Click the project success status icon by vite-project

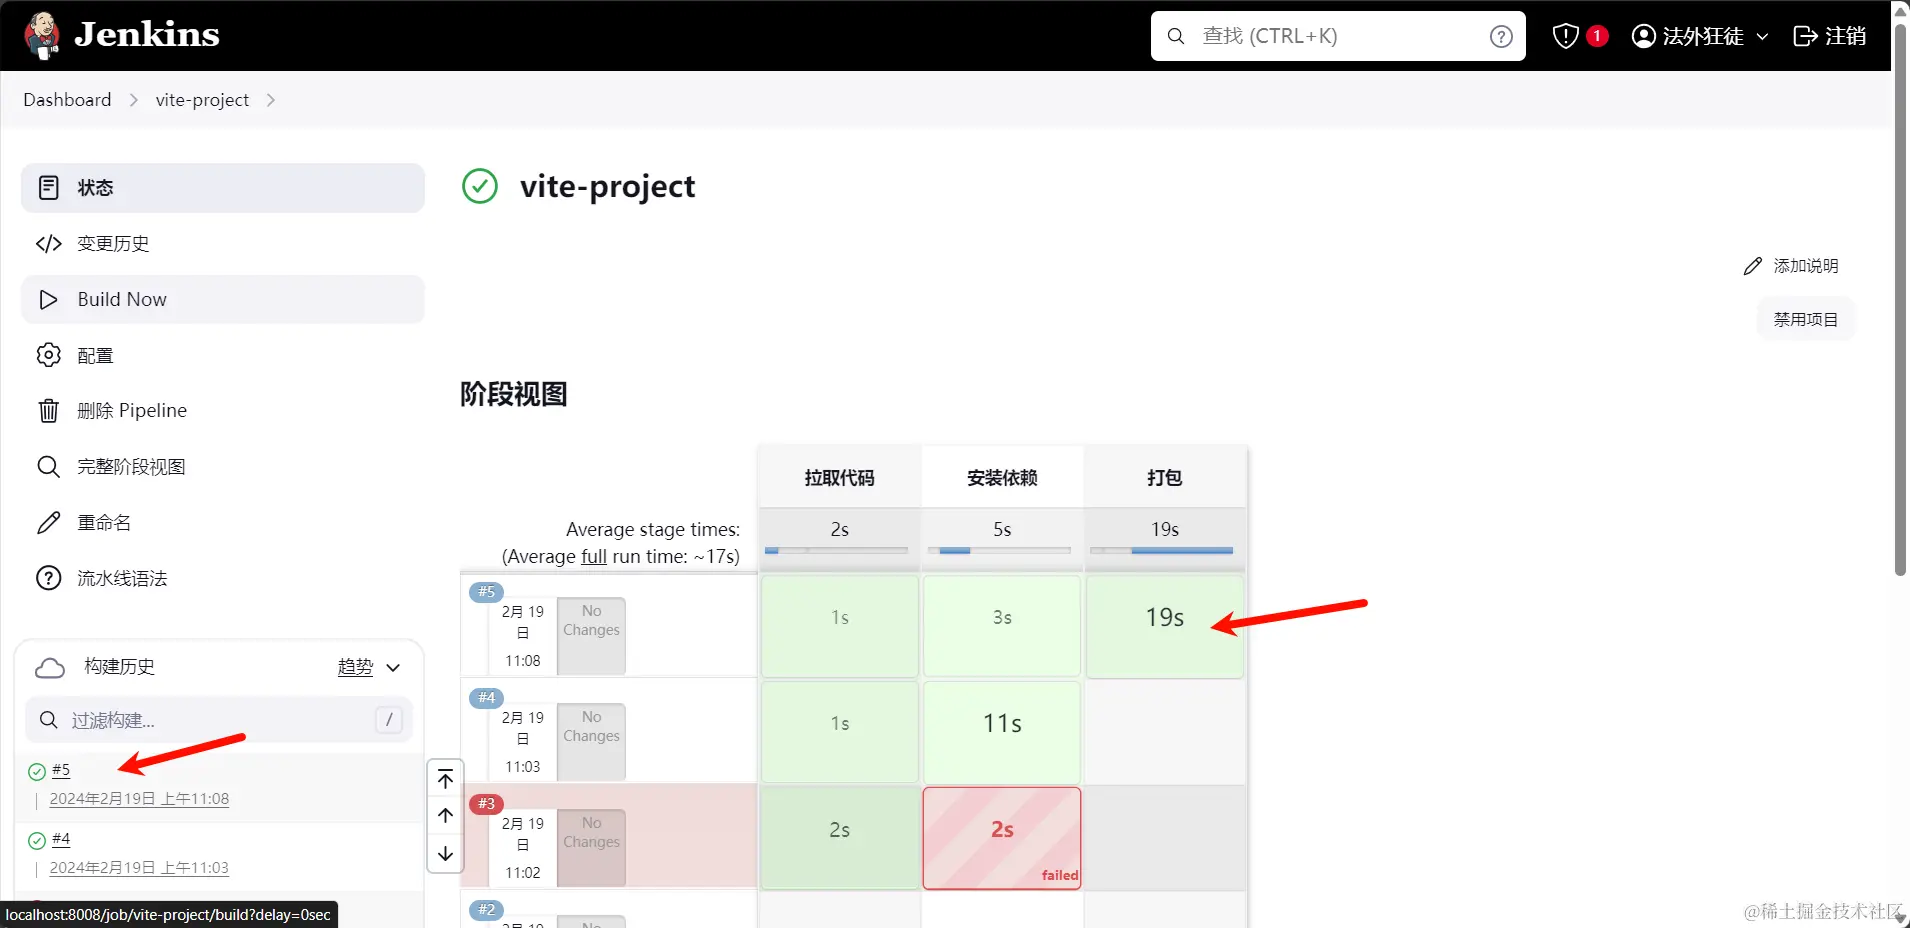[480, 186]
